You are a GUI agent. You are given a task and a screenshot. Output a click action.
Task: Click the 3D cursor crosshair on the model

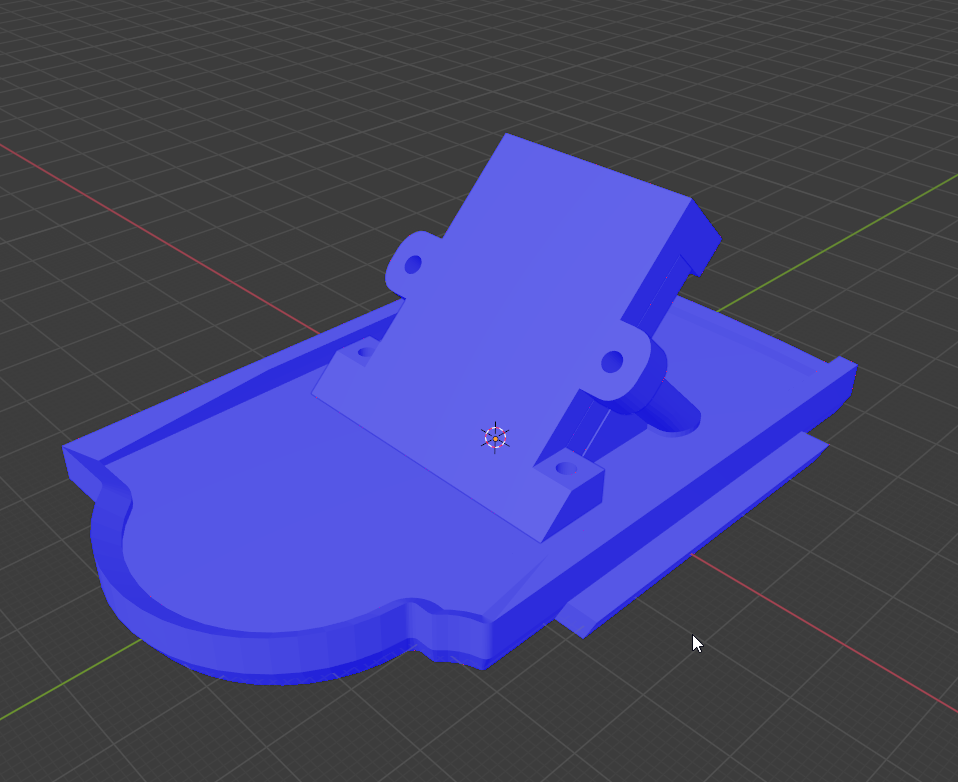tap(495, 438)
